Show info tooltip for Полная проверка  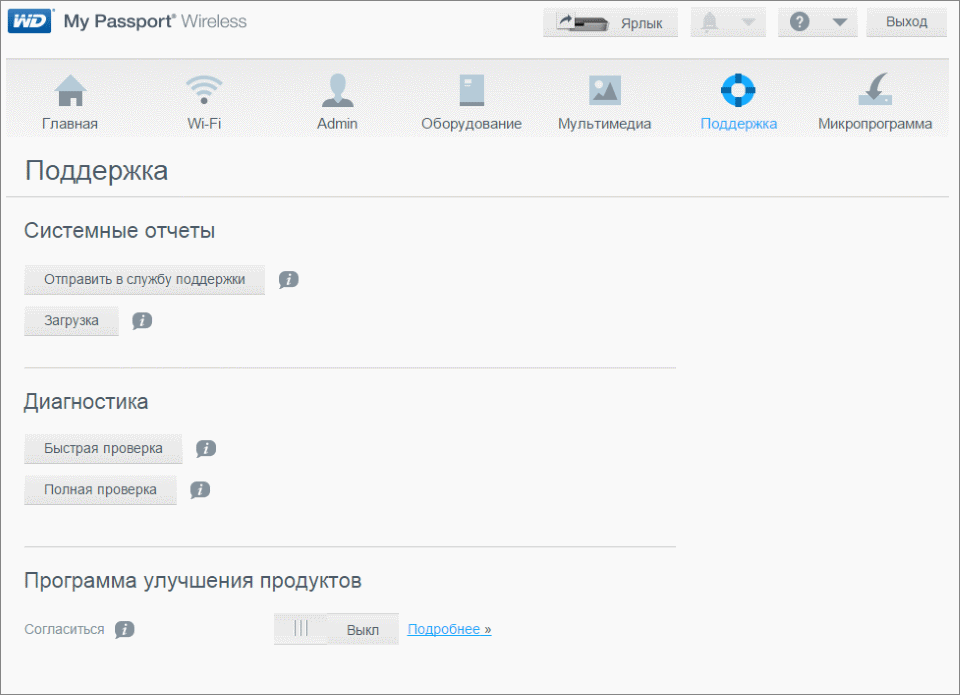pos(200,490)
